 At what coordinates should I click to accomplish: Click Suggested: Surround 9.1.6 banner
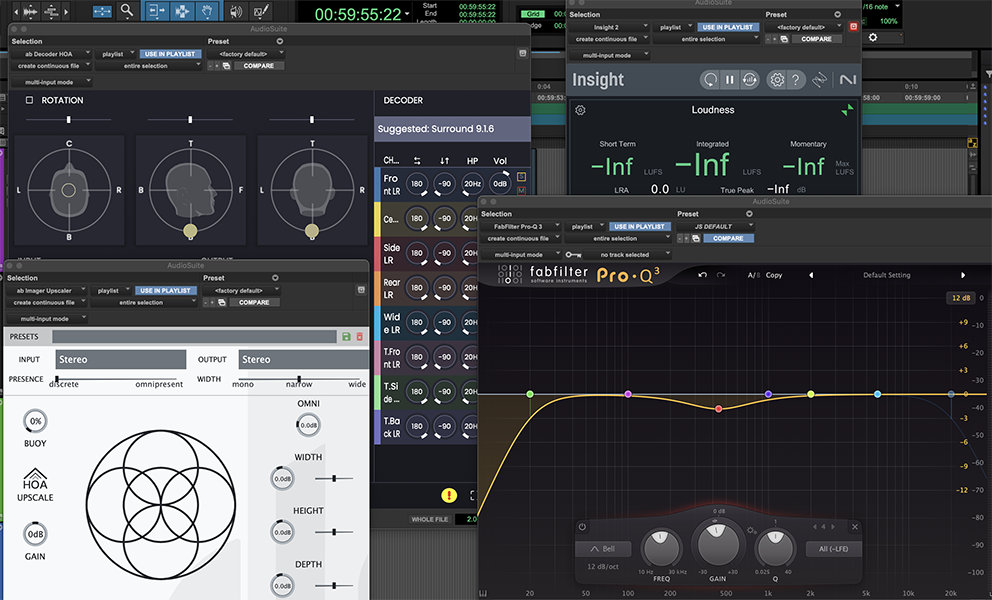click(452, 129)
